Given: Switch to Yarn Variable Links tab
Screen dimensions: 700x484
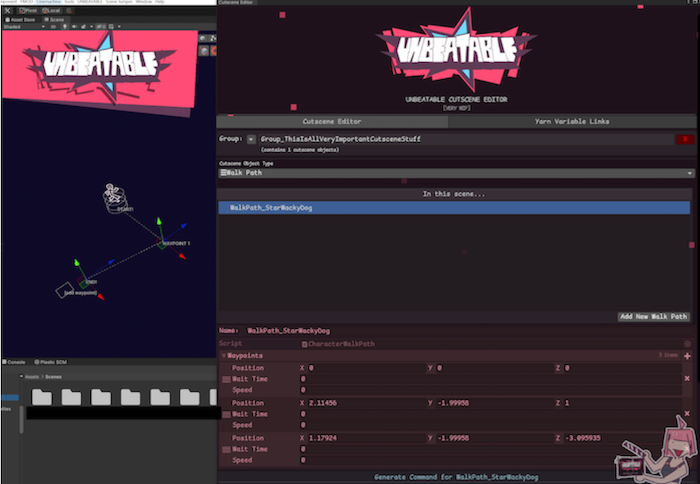Looking at the screenshot, I should pos(572,121).
